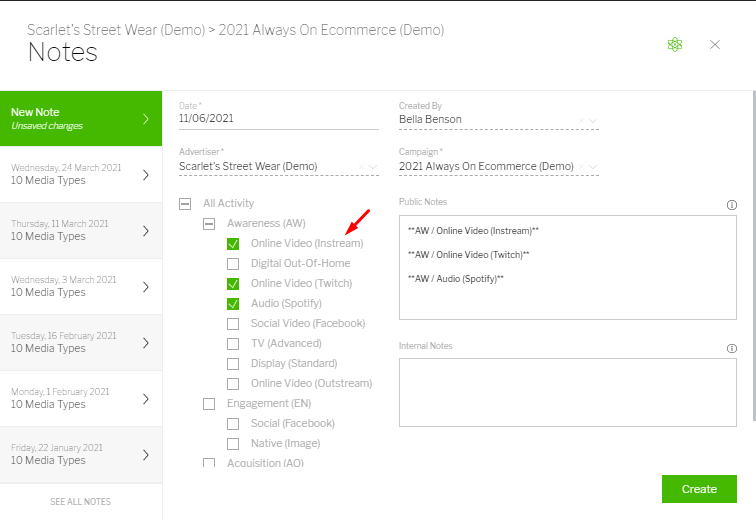
Task: Uncheck Online Video (Instream) checkbox
Action: [233, 244]
